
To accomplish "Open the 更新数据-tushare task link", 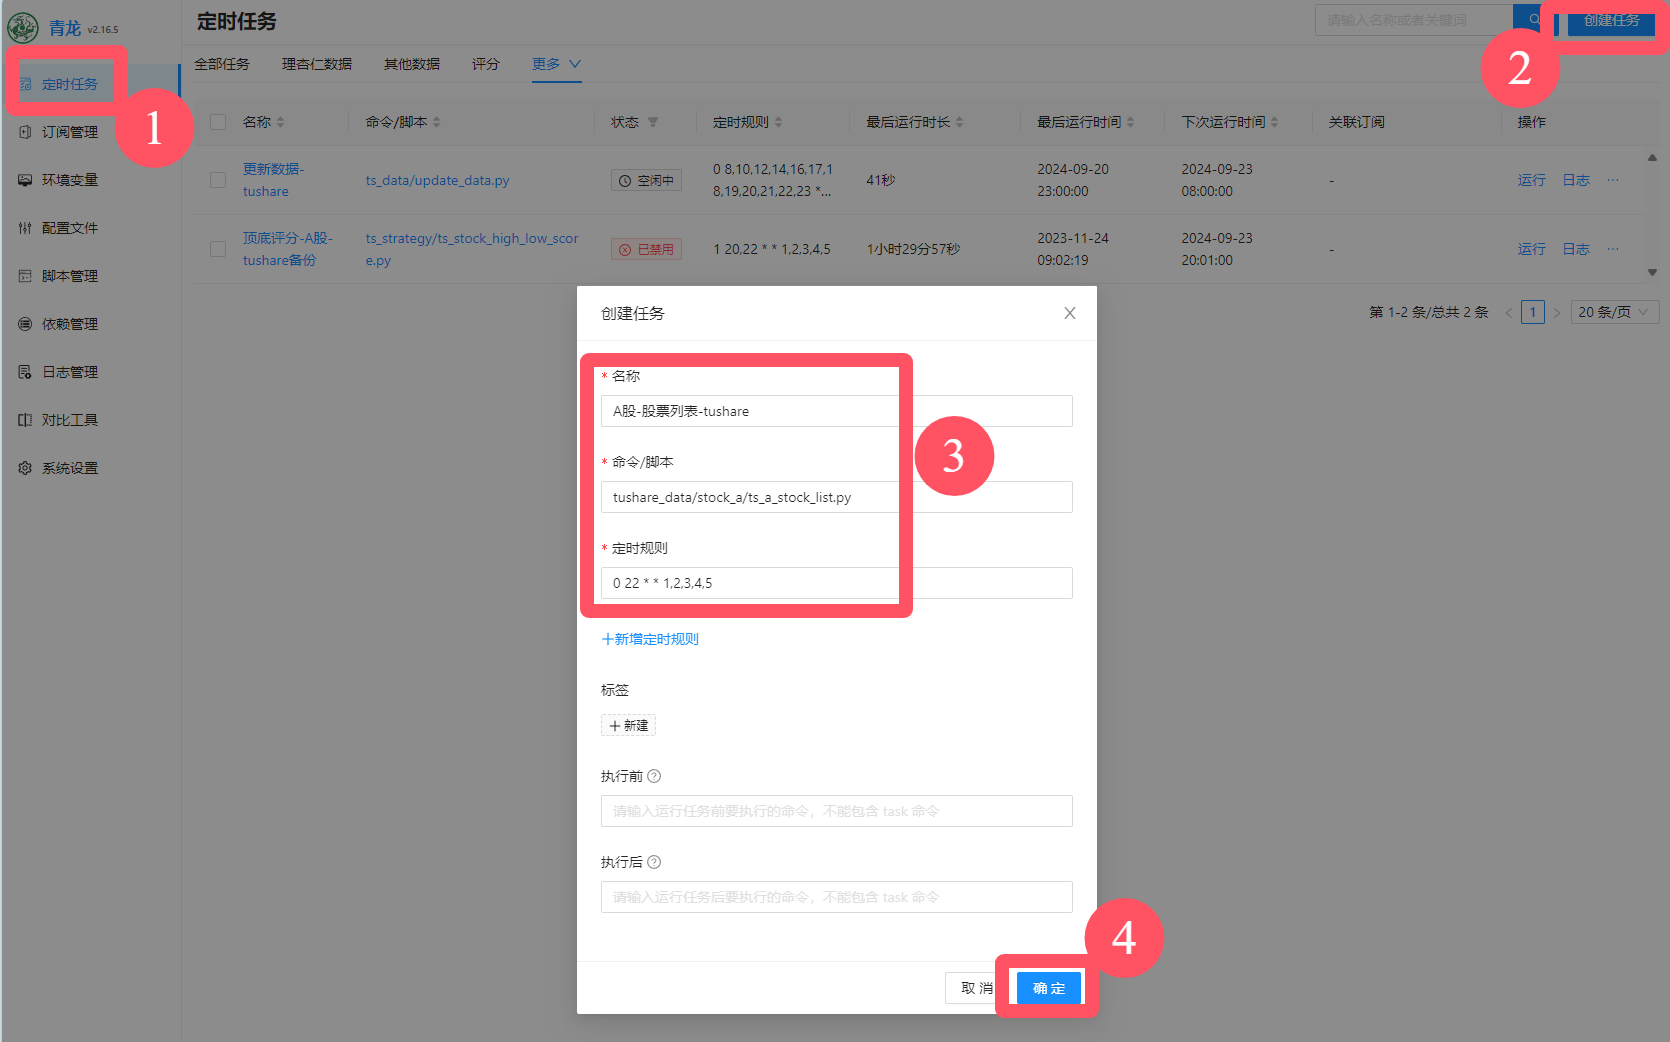I will click(x=273, y=180).
